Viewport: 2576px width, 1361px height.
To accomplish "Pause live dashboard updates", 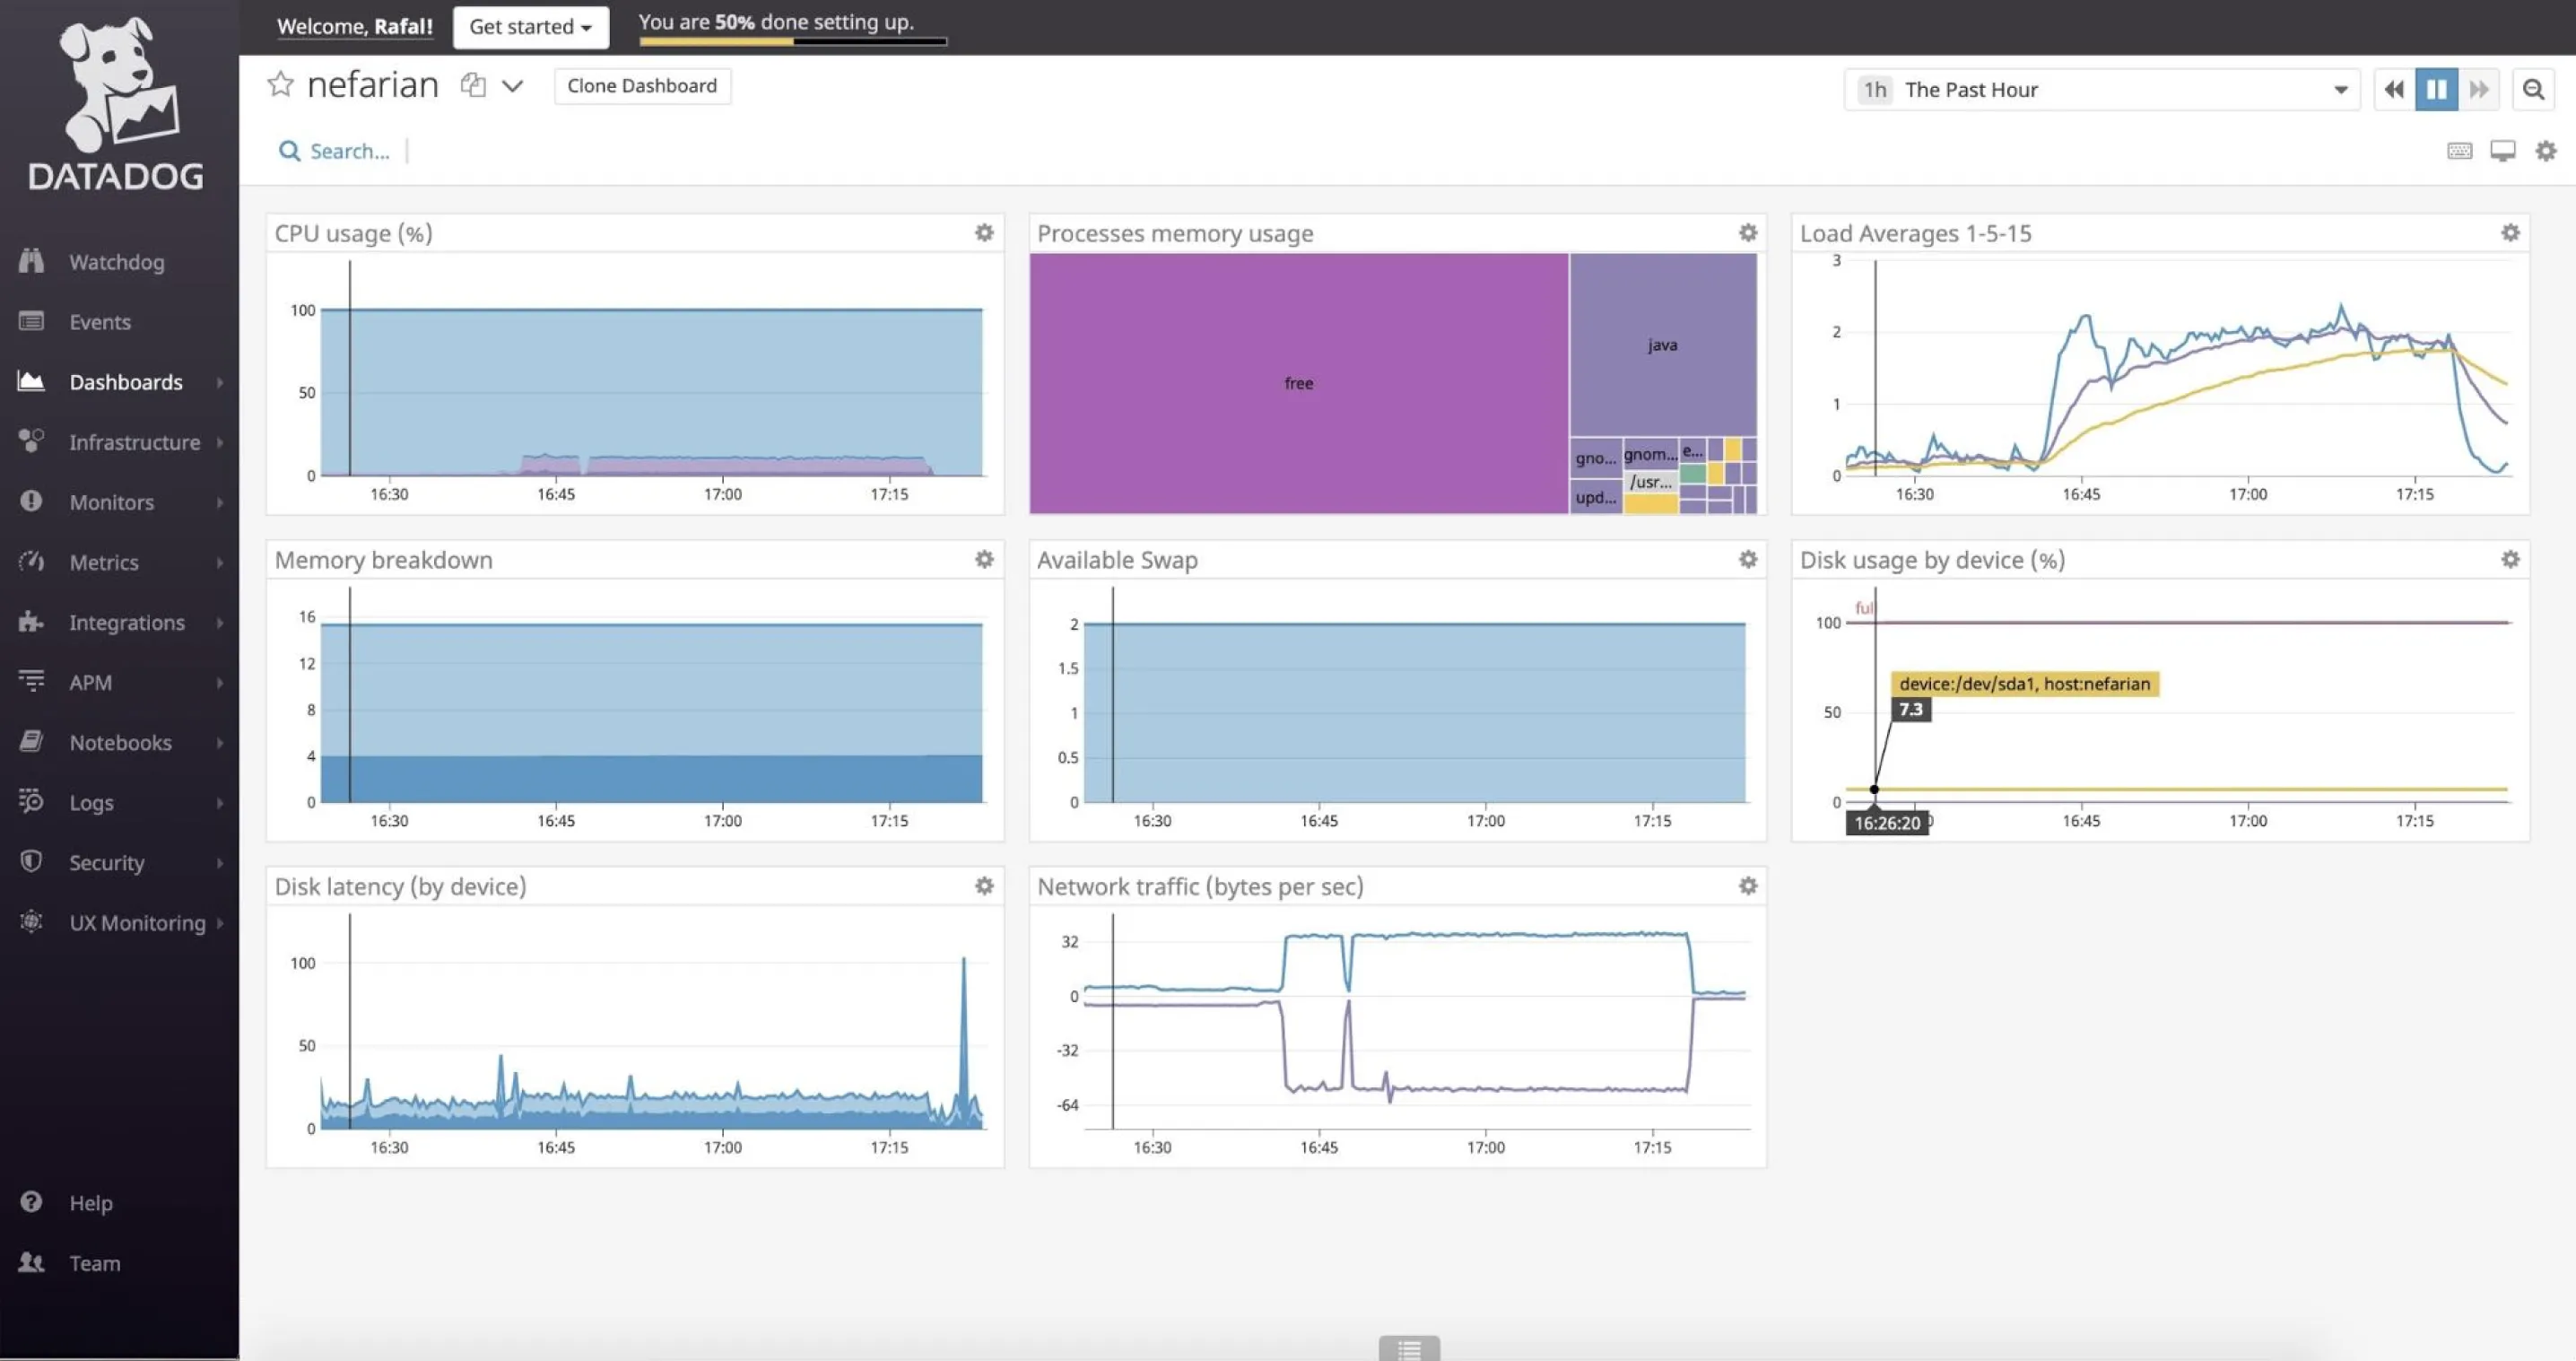I will click(2436, 89).
